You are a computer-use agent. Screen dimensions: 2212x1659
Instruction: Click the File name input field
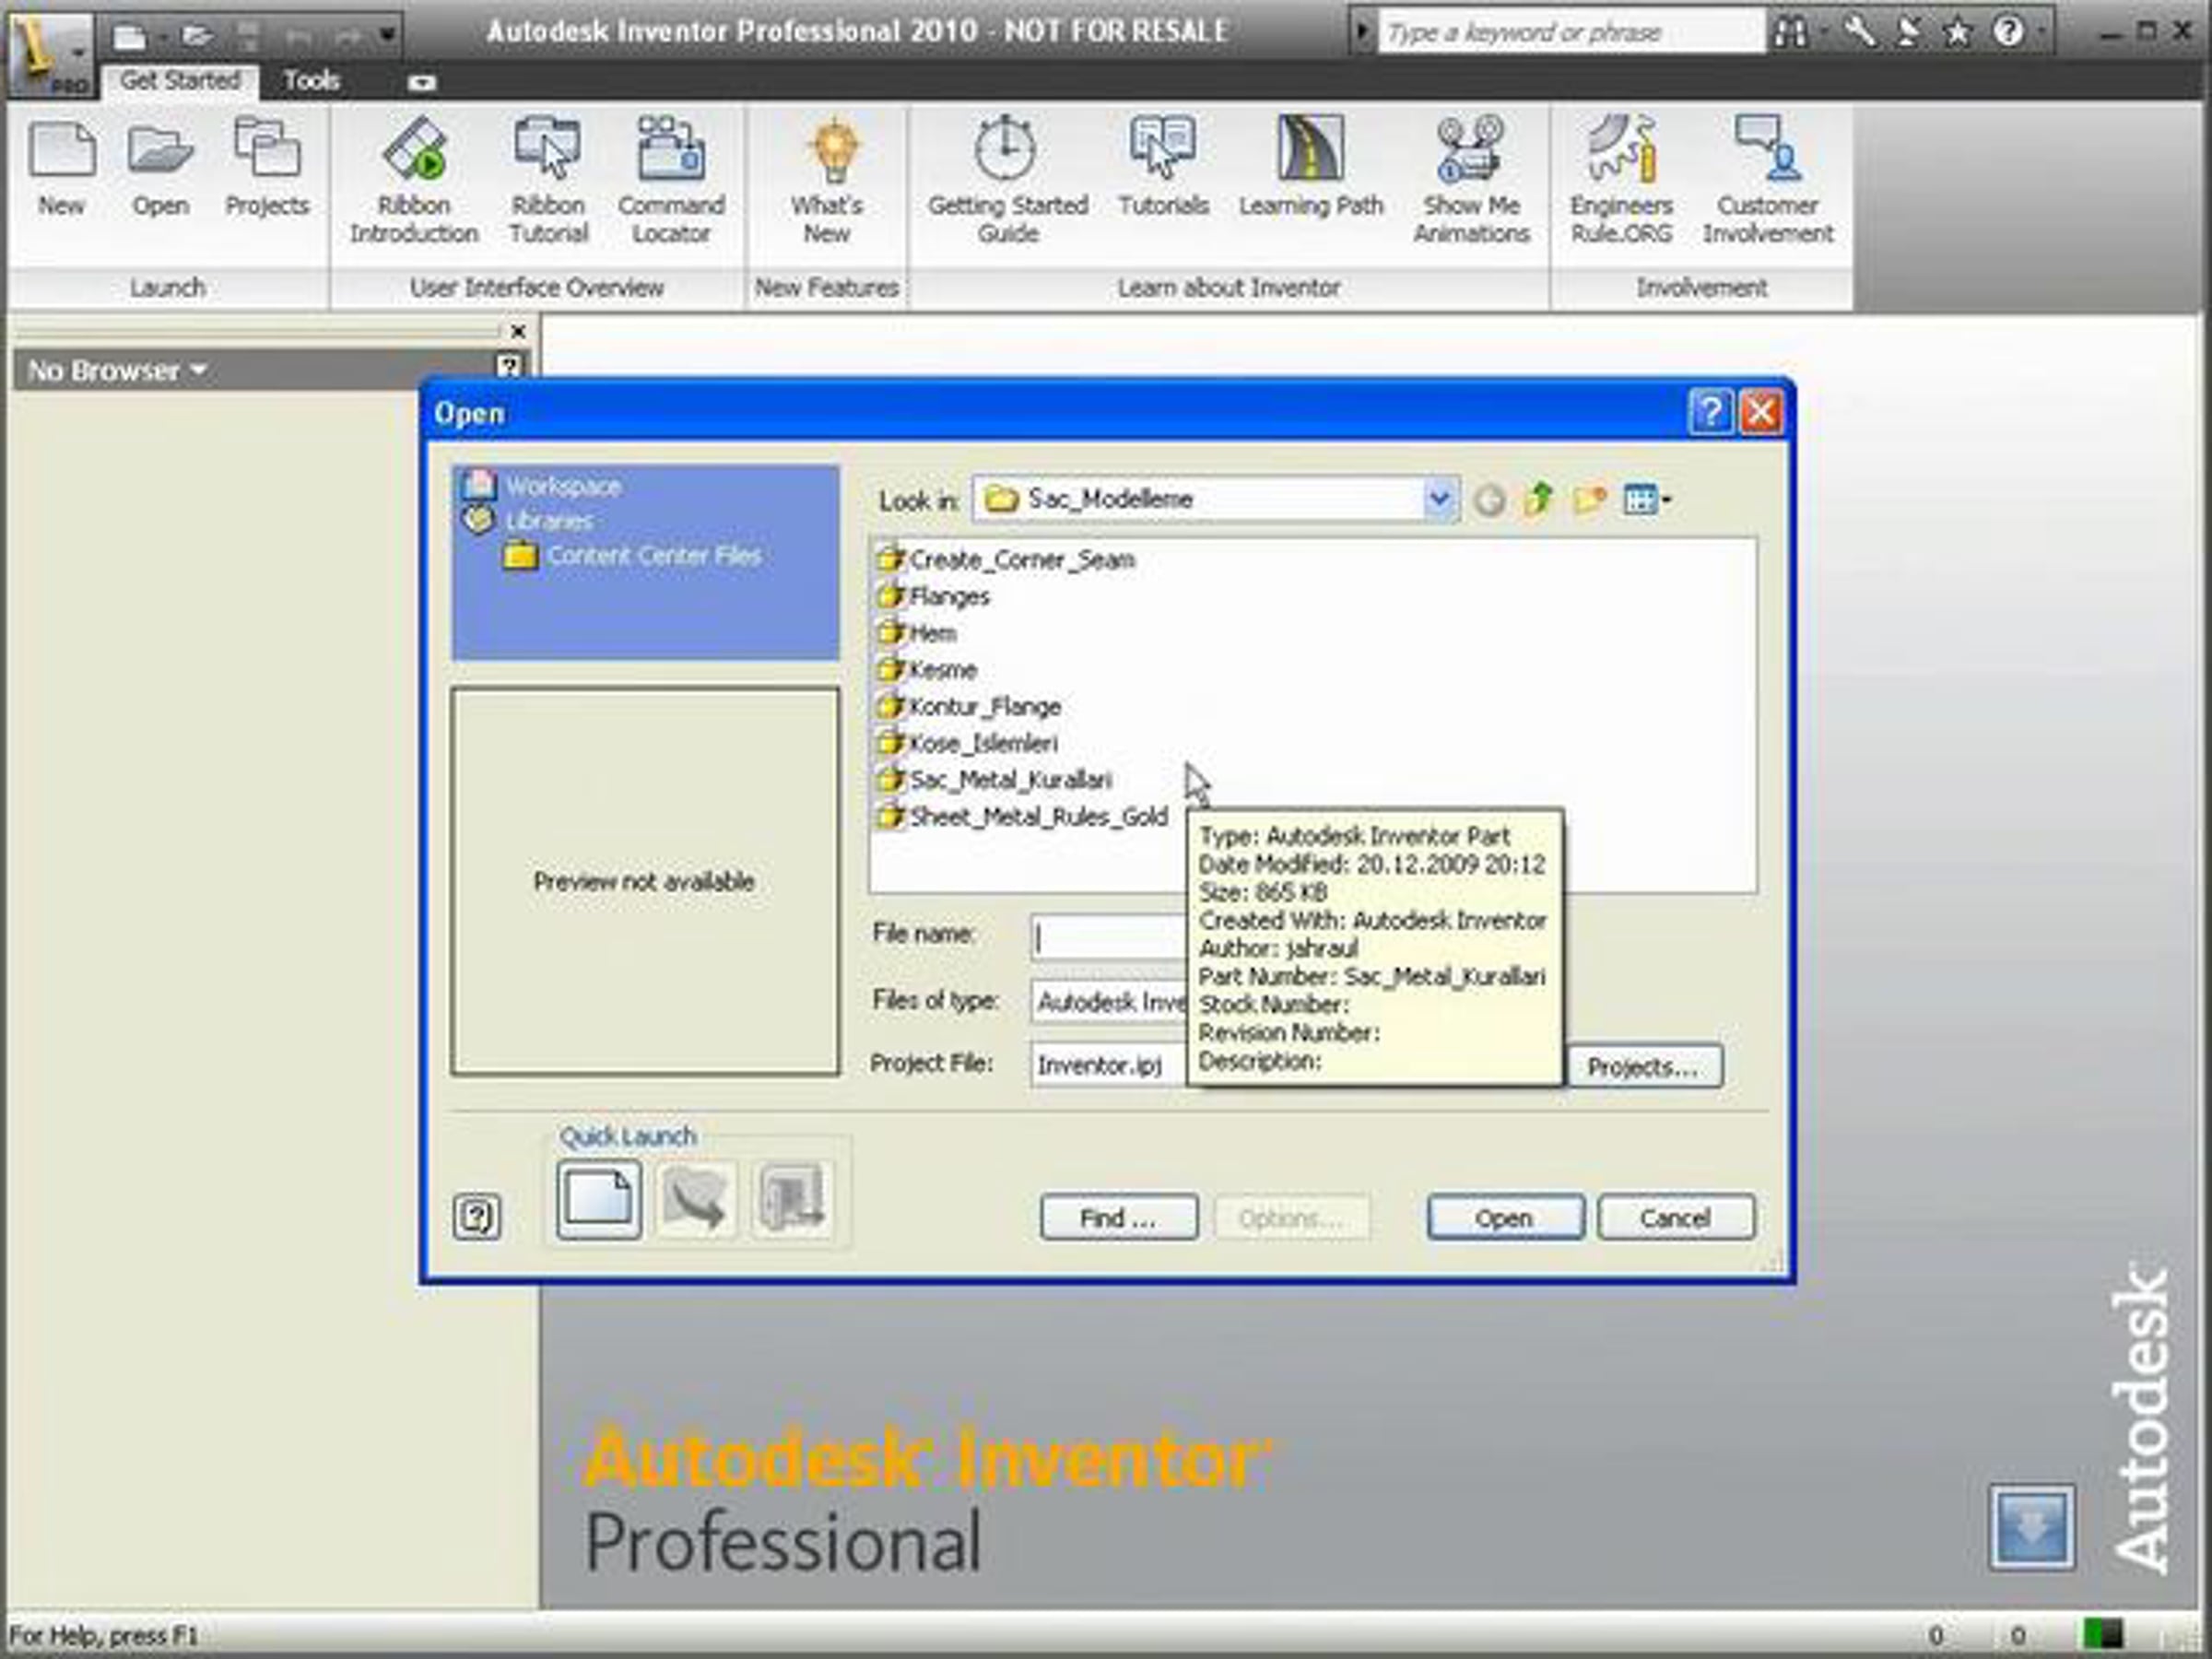pos(1109,938)
